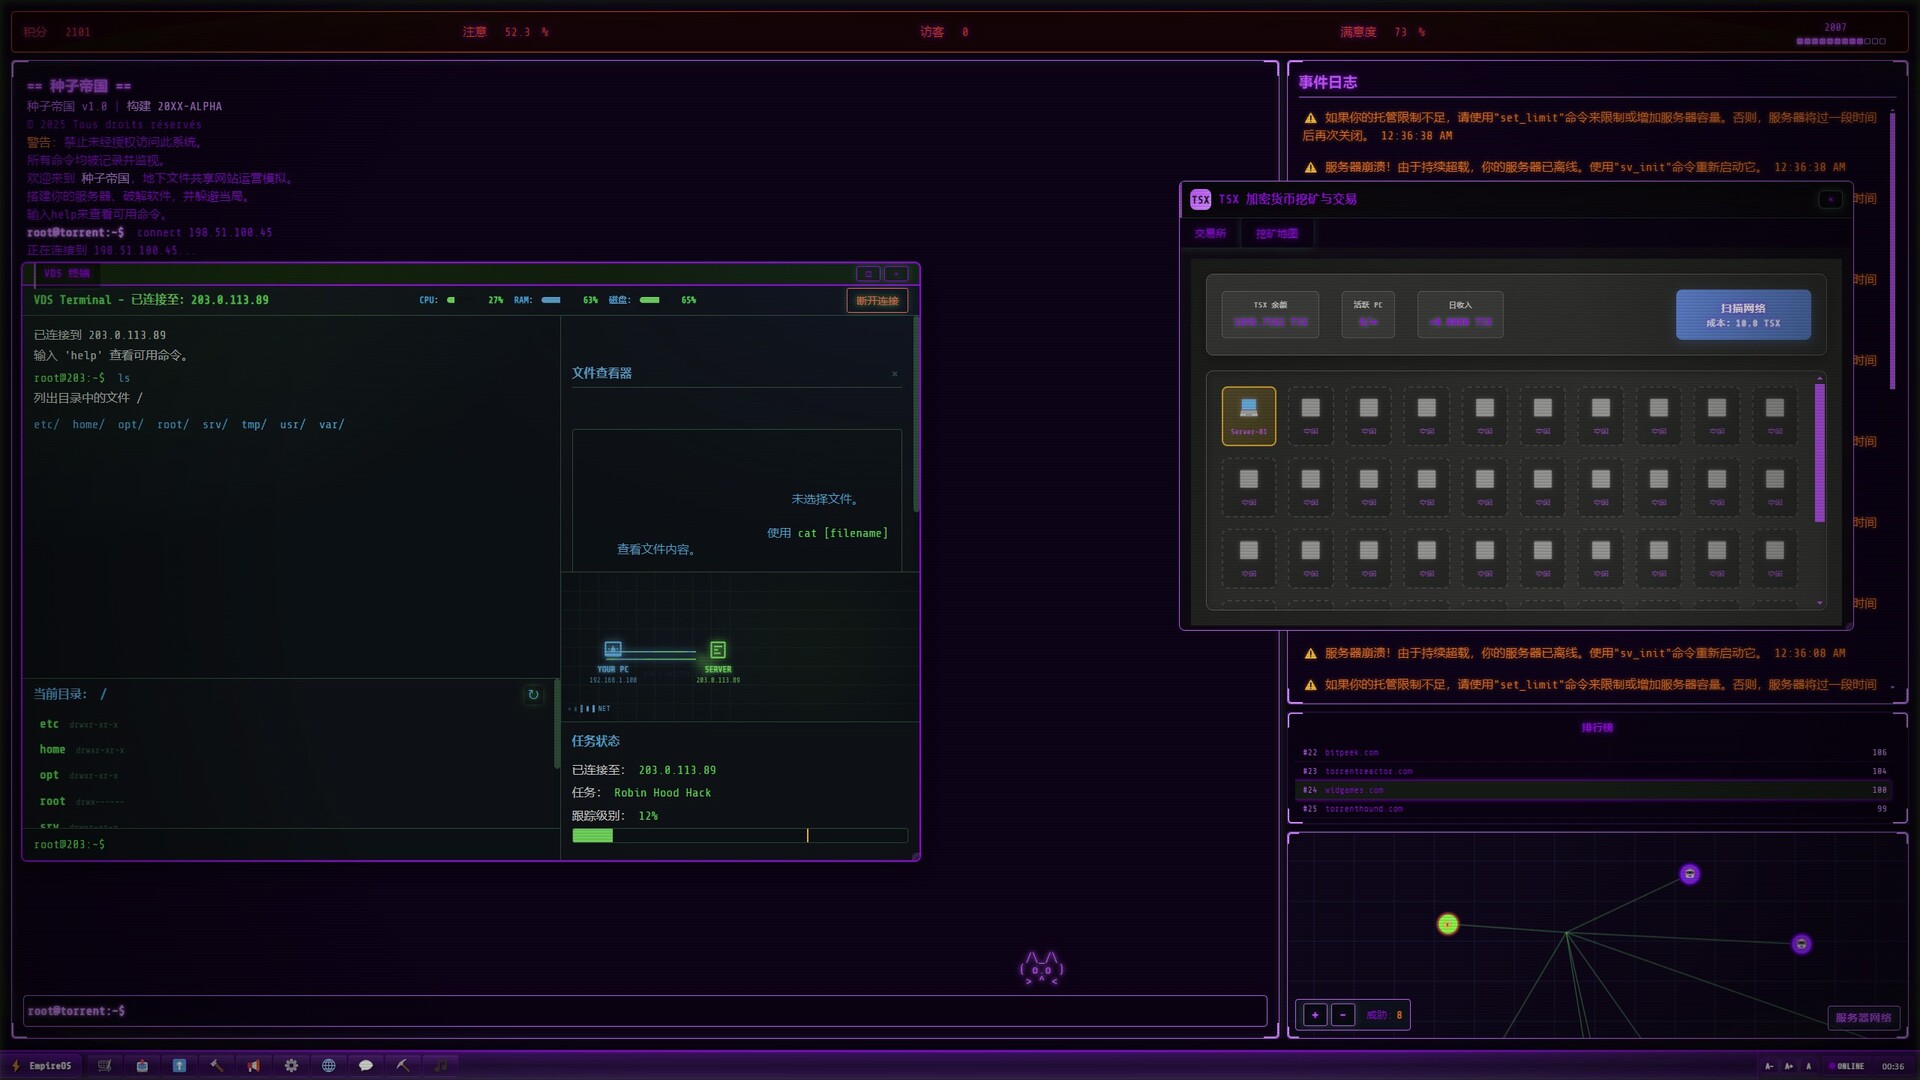The image size is (1920, 1080).
Task: Open the globe browser icon
Action: click(x=328, y=1066)
